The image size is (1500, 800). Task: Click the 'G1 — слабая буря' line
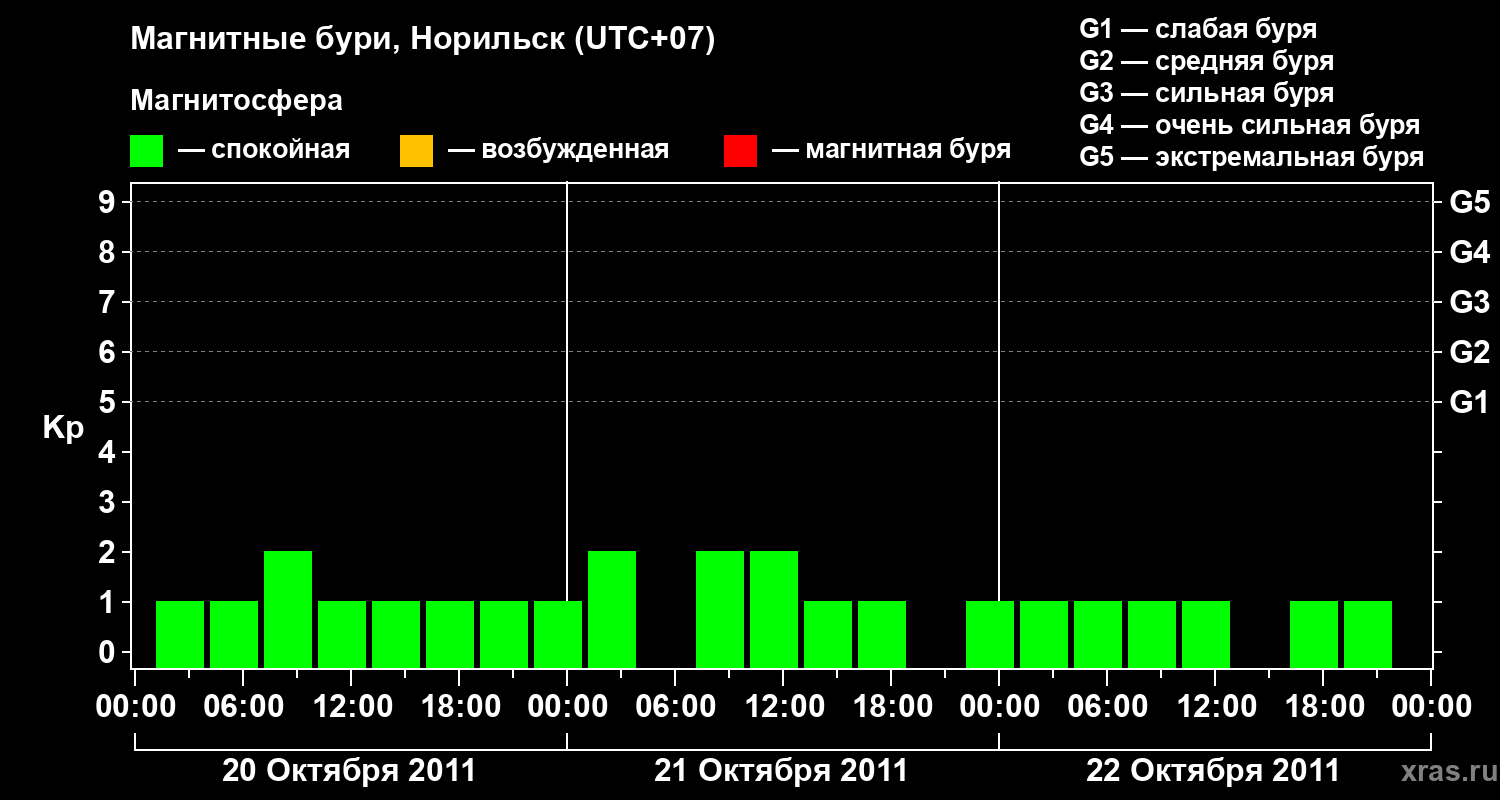[1198, 29]
